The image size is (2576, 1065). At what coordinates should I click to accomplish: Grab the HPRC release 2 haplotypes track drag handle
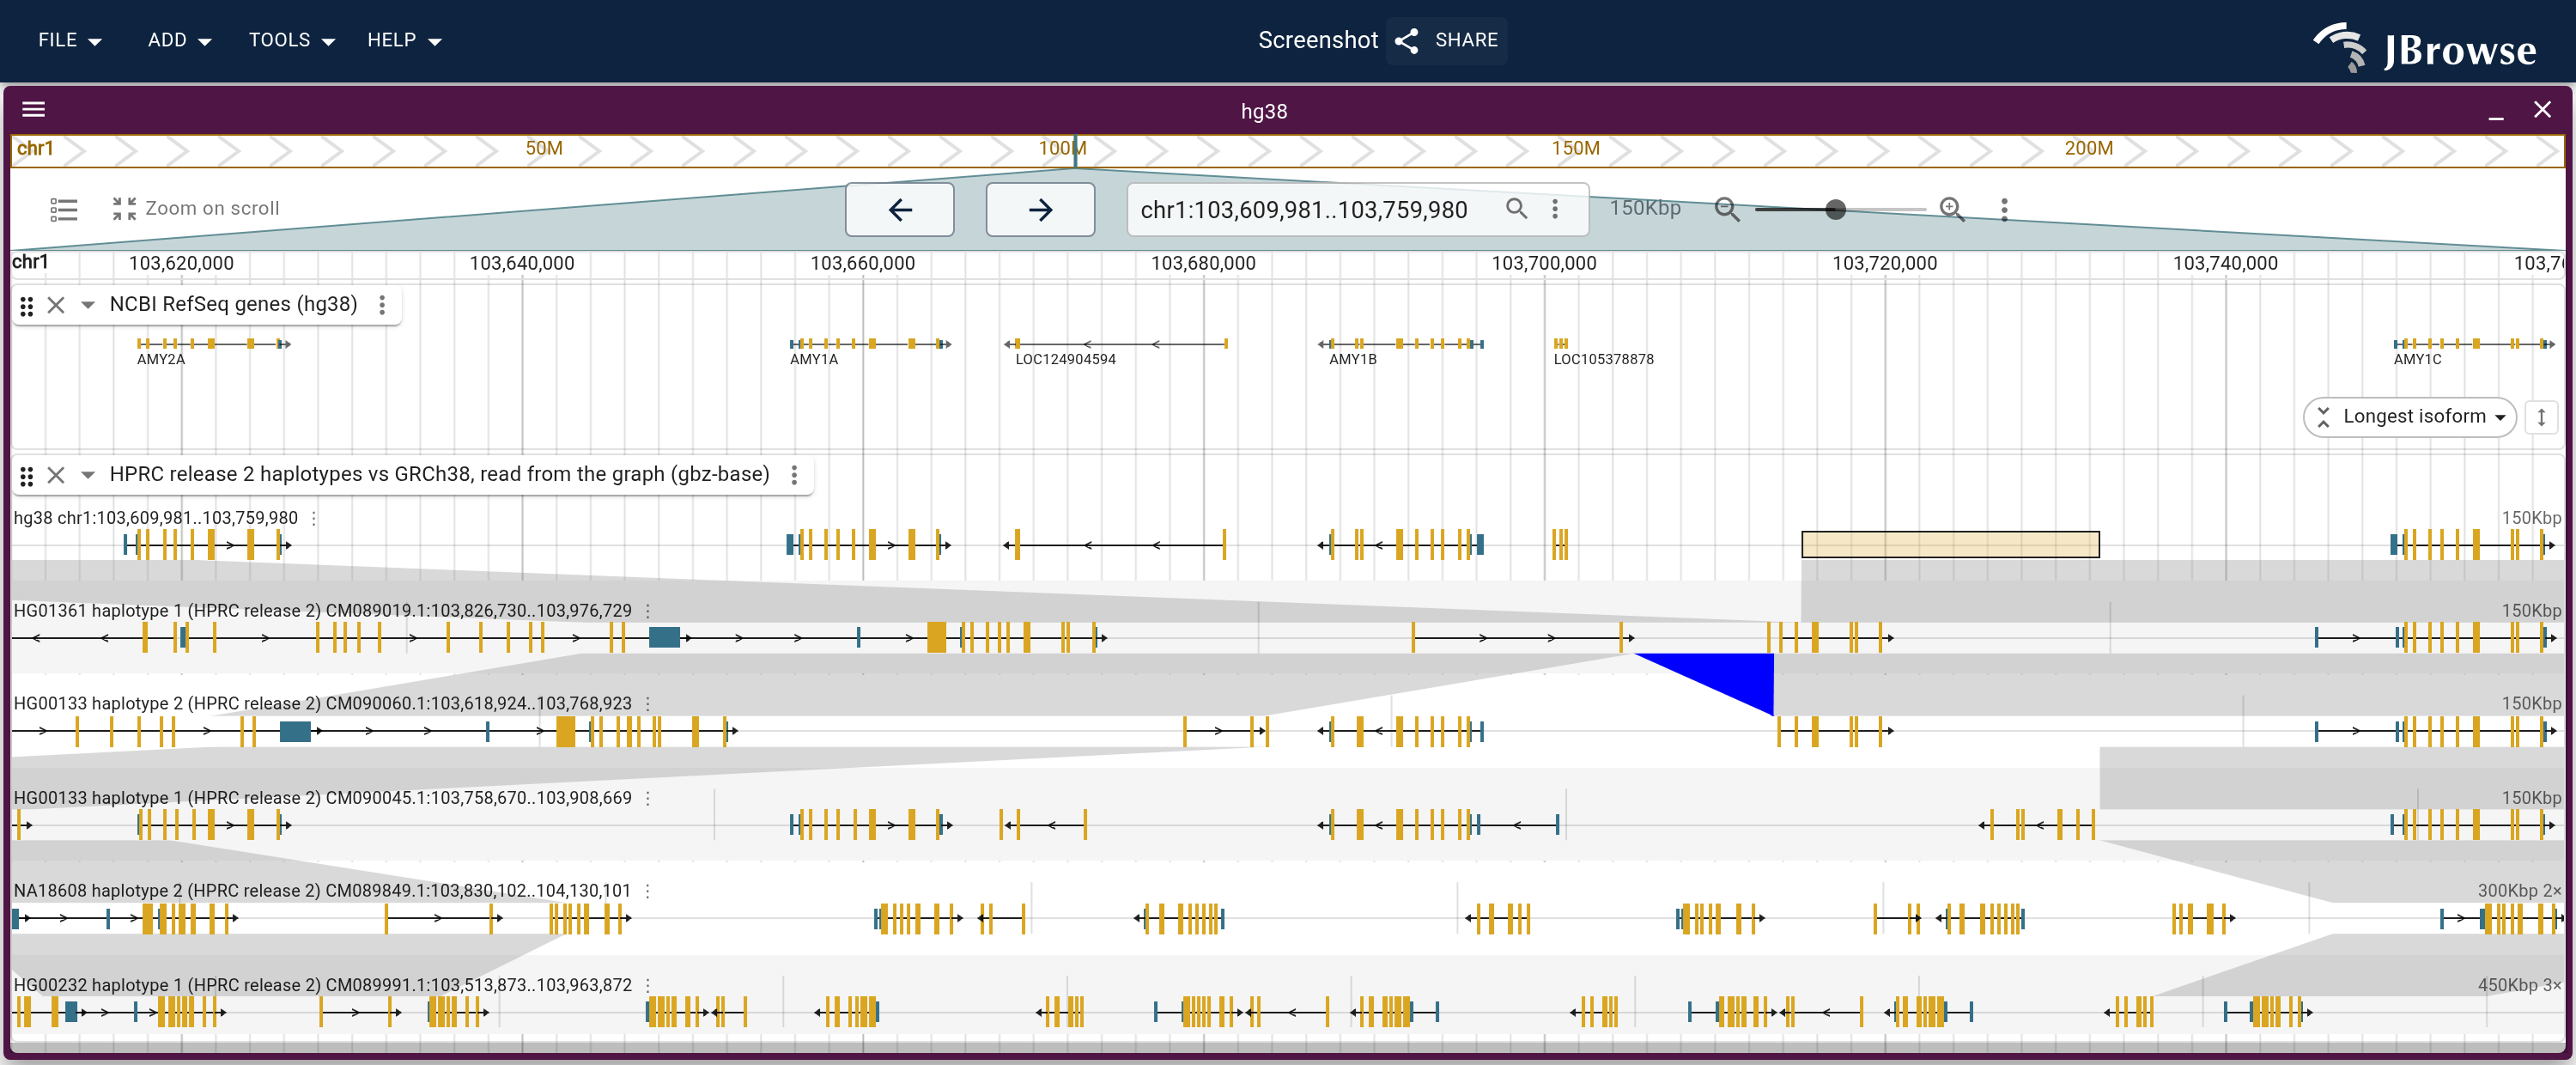point(27,476)
